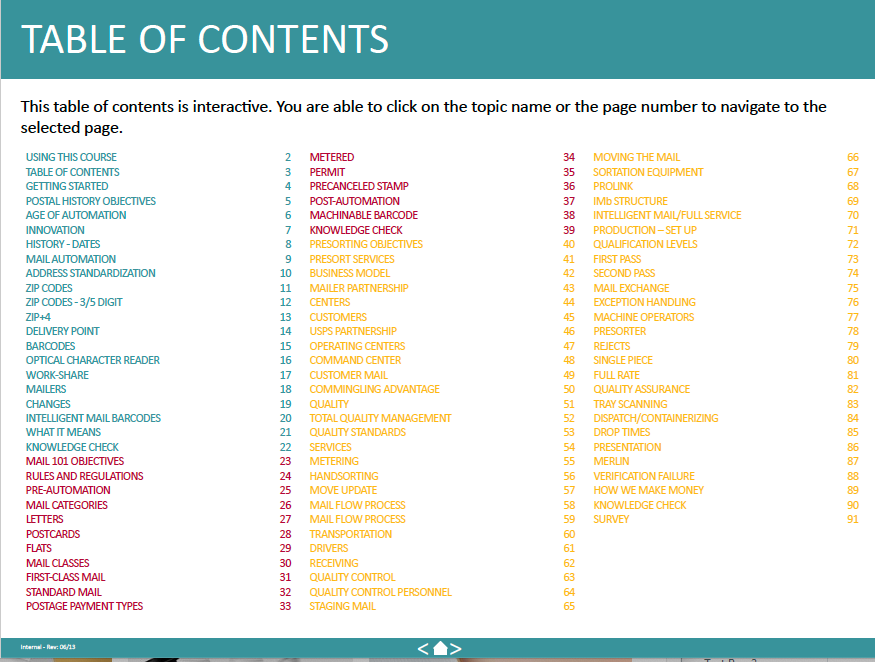Go to POSTAGE PAYMENT TYPES
Screen dimensions: 875x662
[84, 606]
